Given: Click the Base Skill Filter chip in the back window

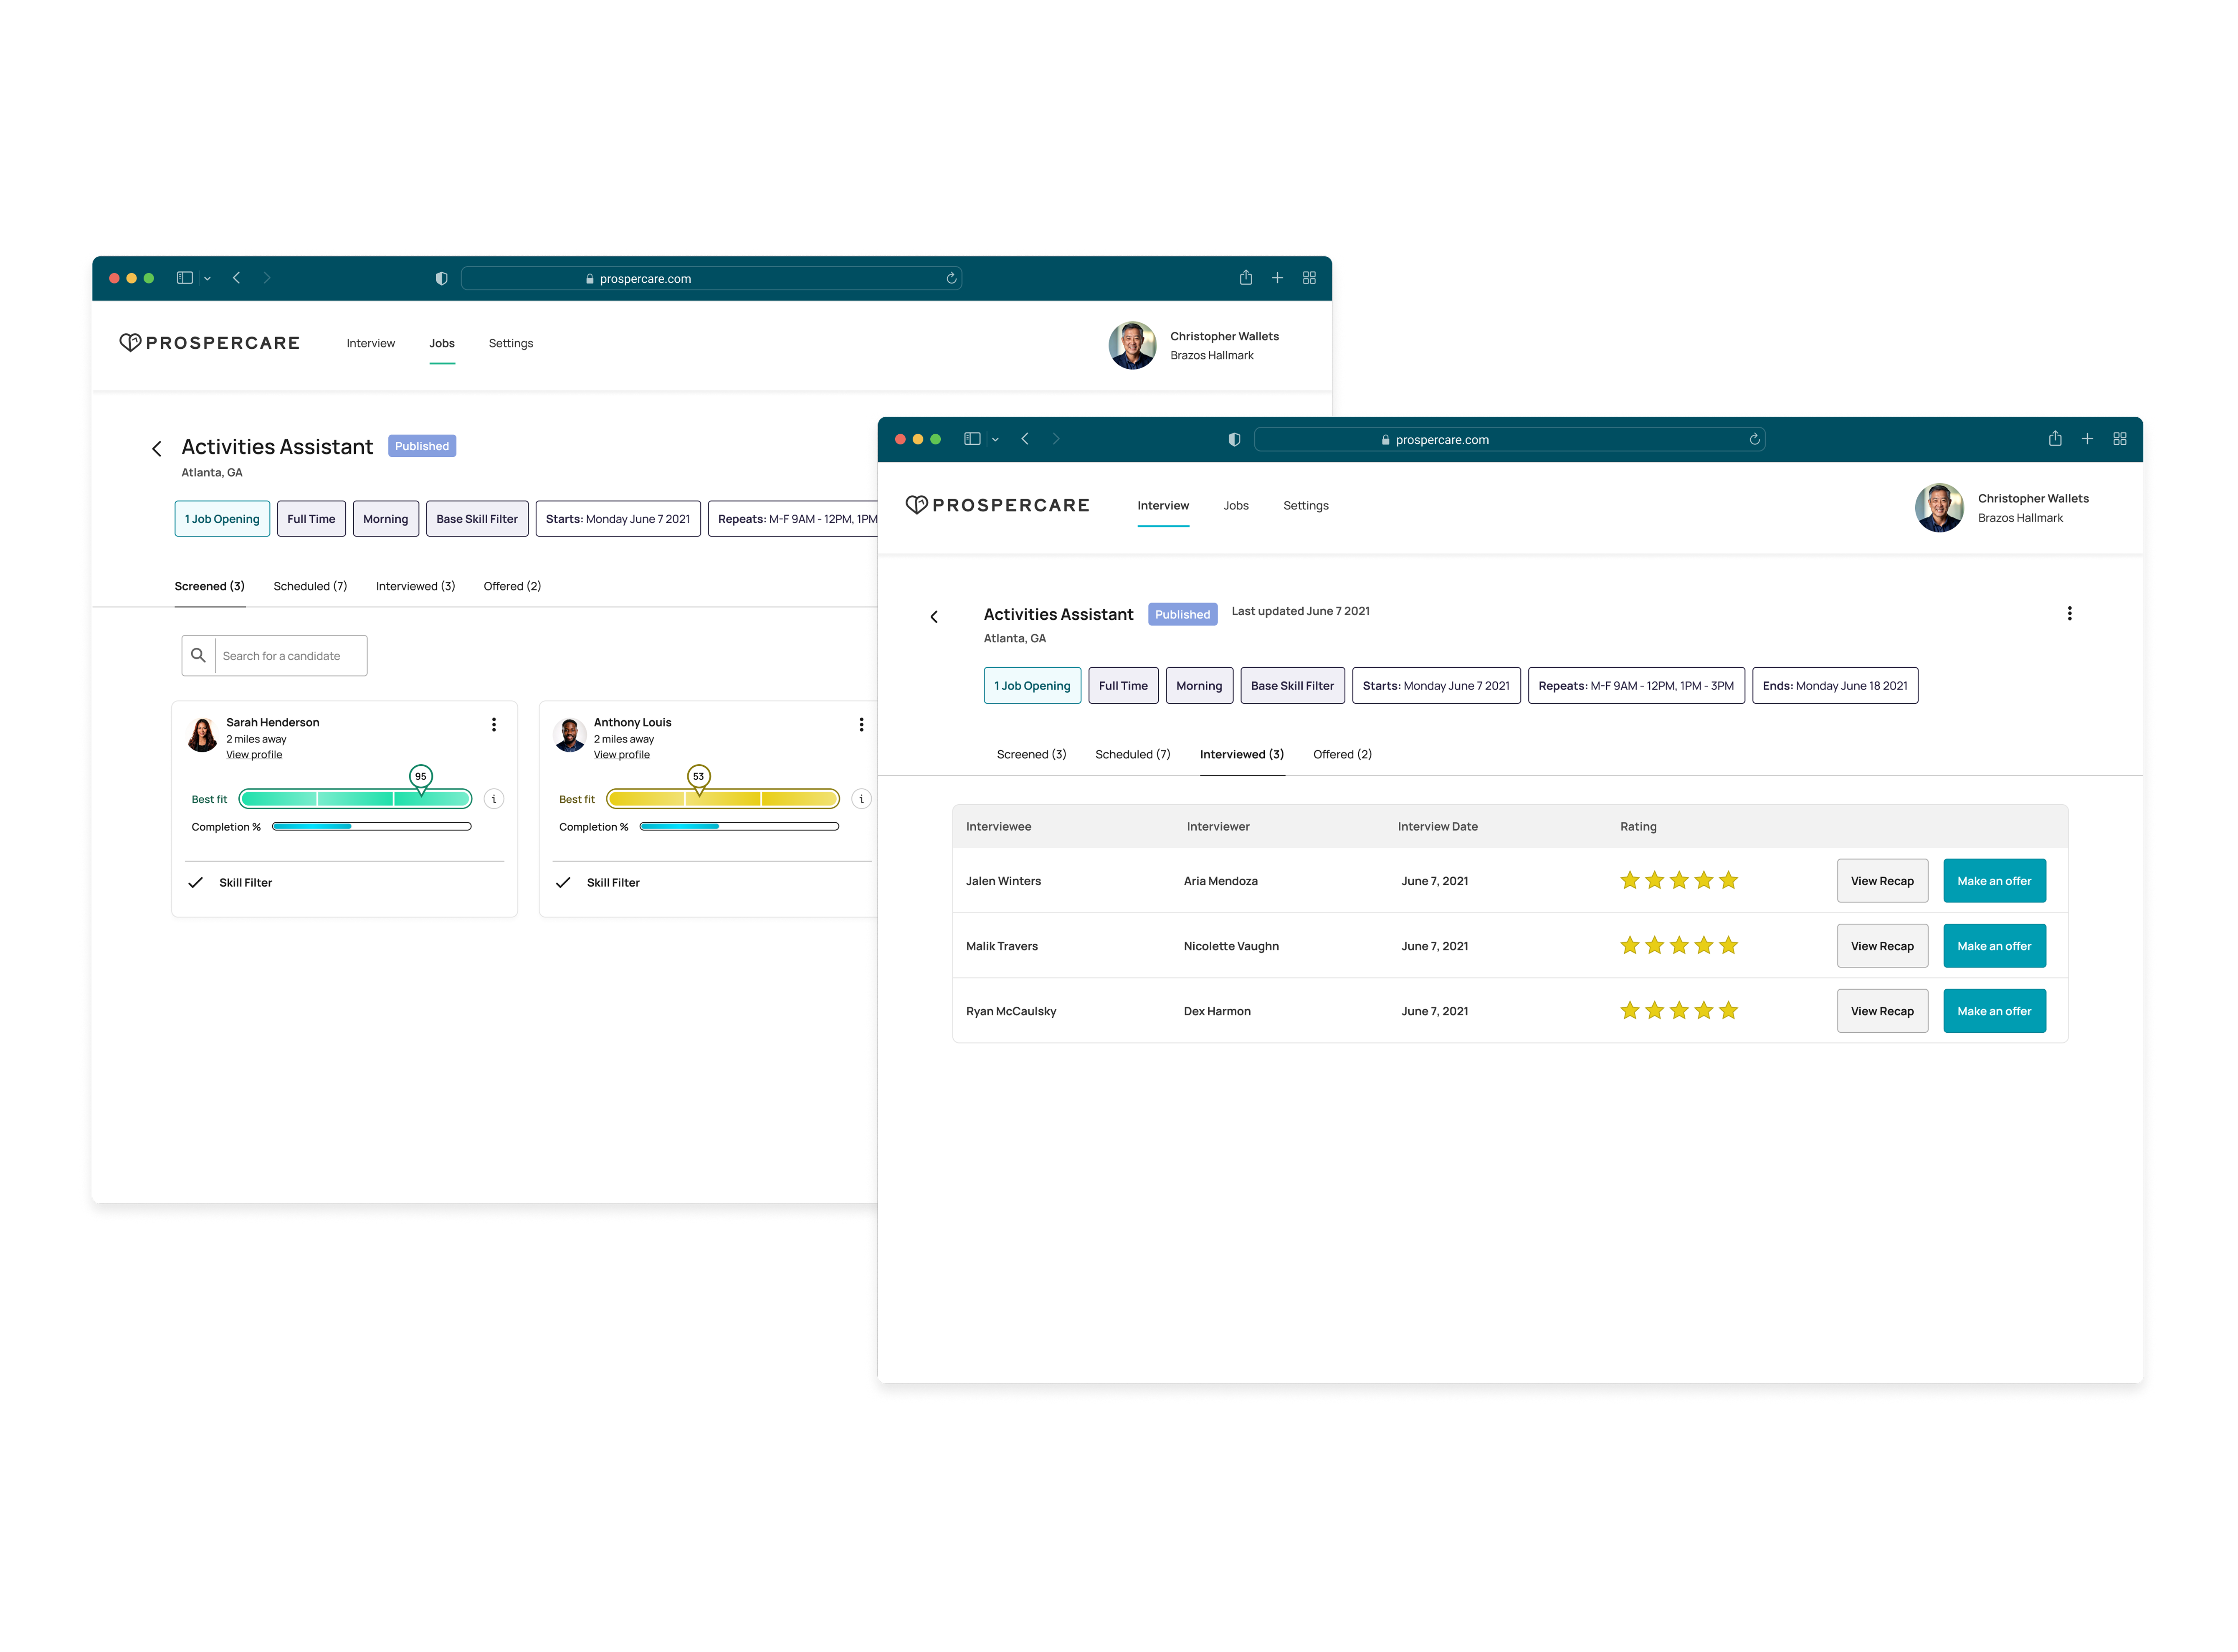Looking at the screenshot, I should [x=477, y=519].
